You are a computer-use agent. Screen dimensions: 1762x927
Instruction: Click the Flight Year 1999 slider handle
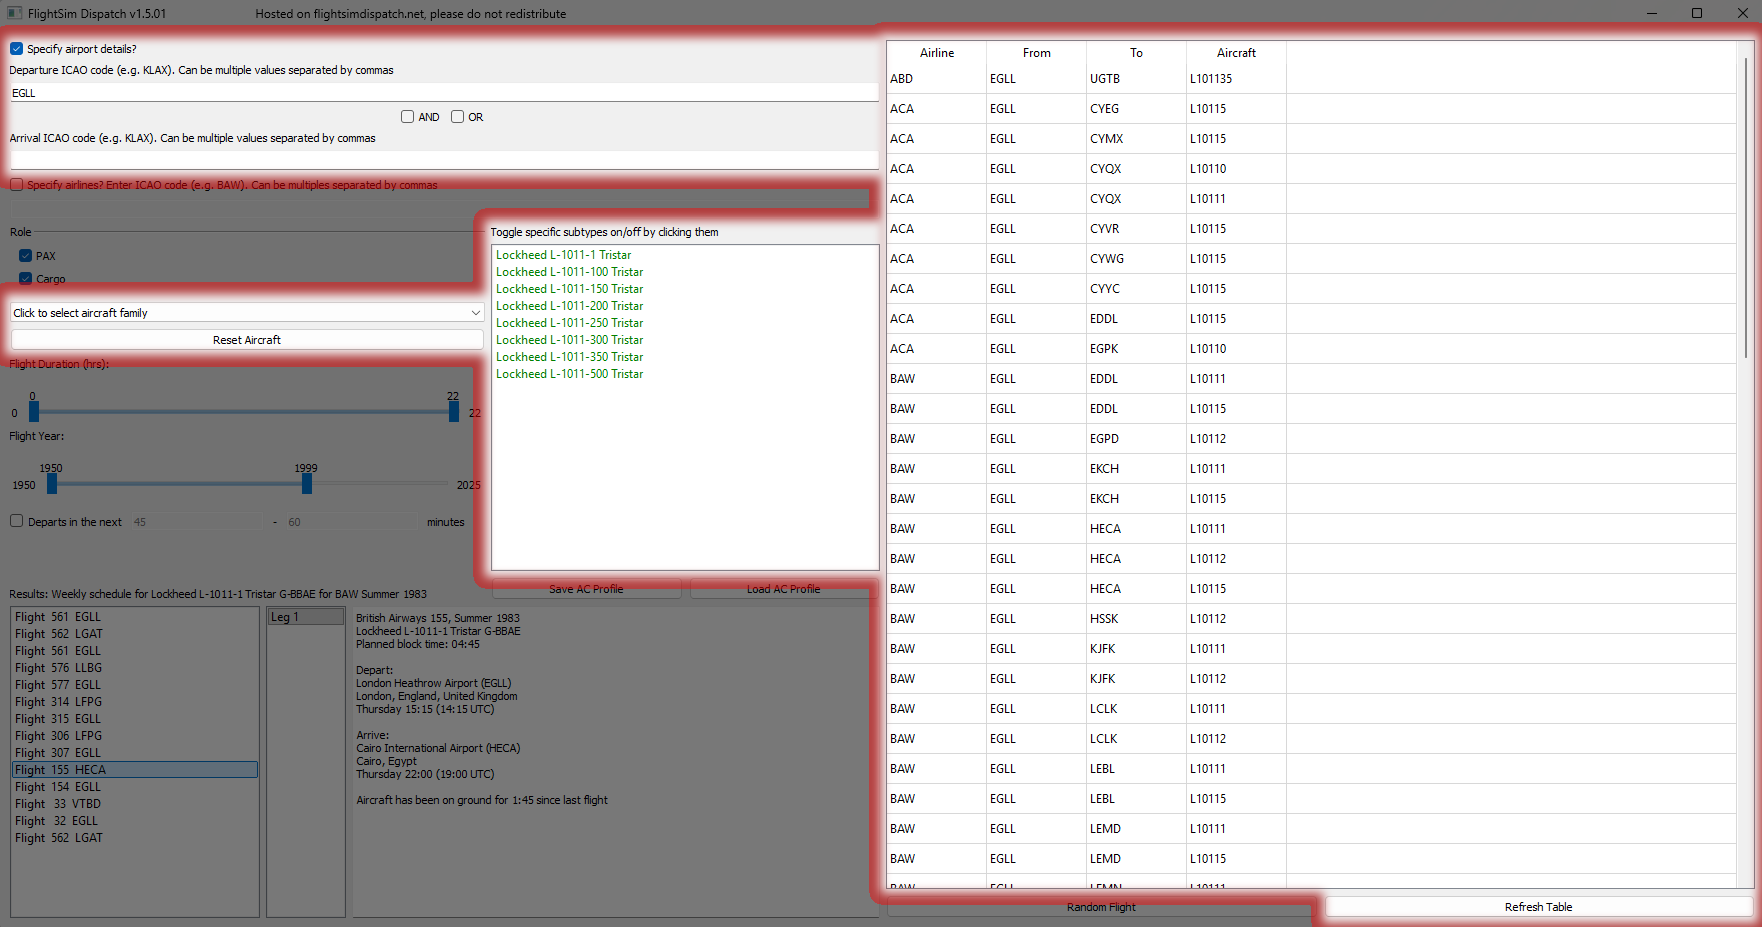tap(307, 483)
